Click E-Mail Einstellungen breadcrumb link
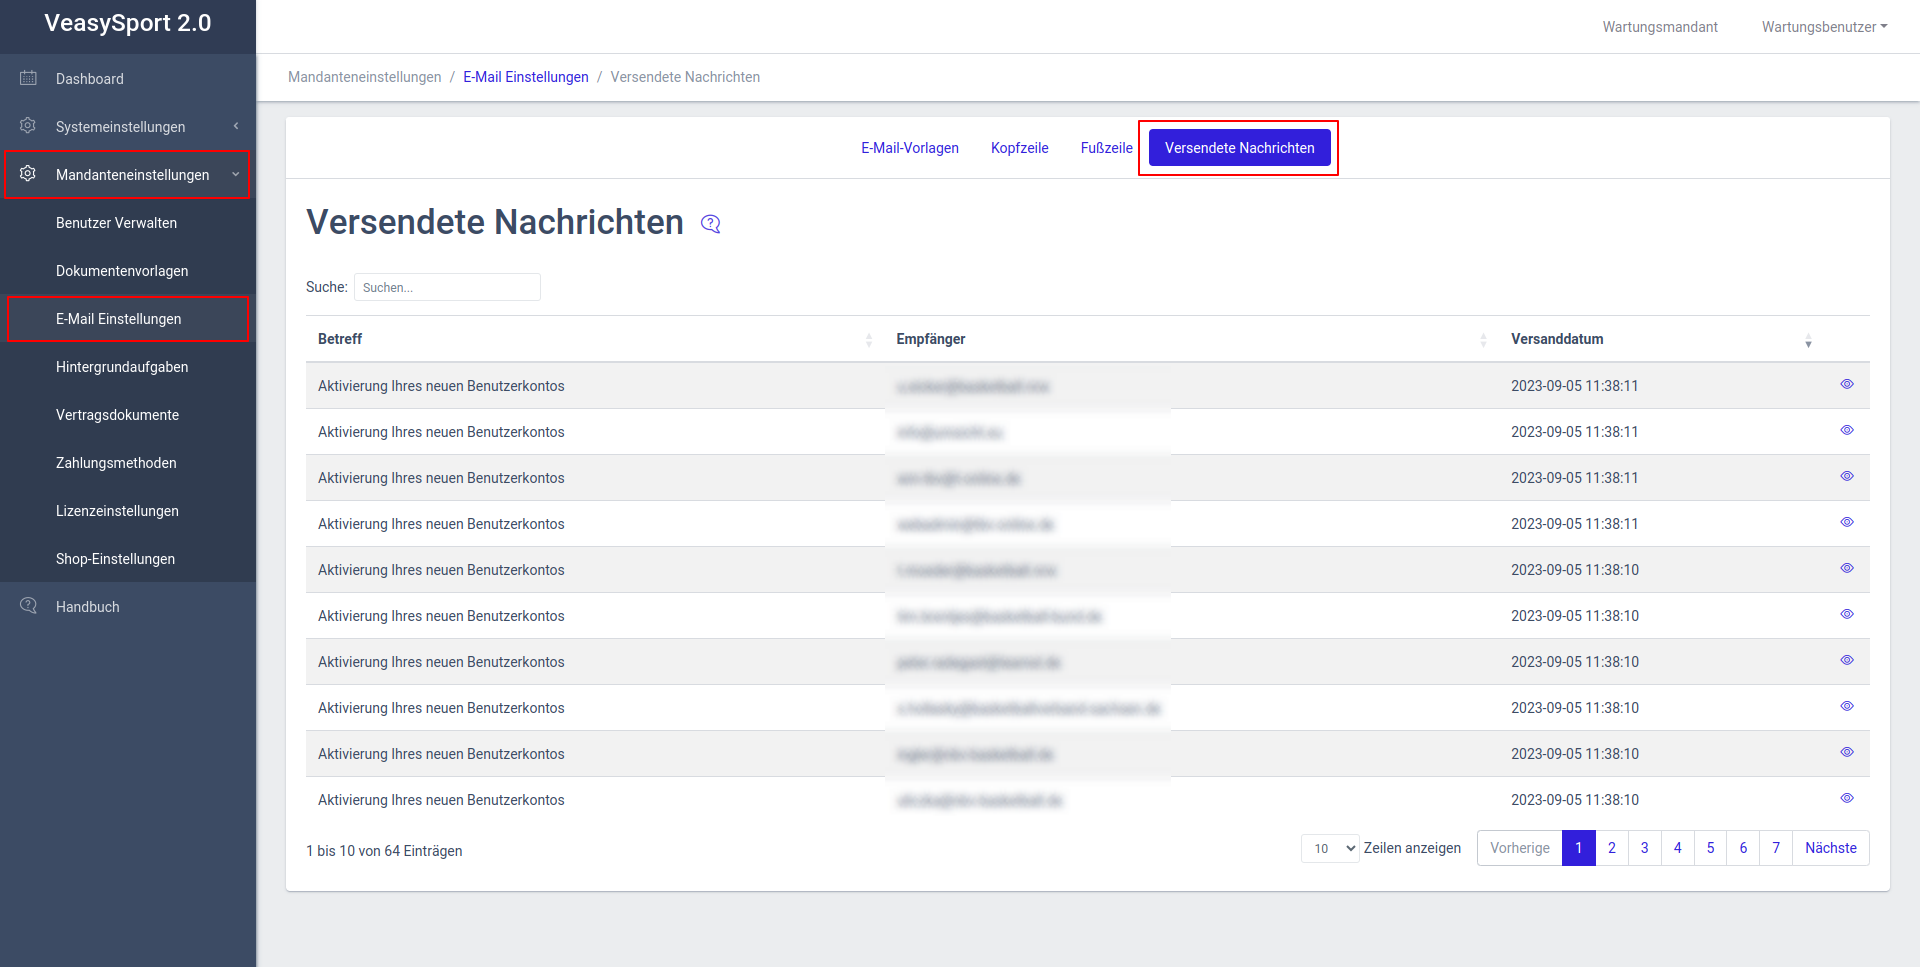This screenshot has width=1920, height=967. [525, 77]
